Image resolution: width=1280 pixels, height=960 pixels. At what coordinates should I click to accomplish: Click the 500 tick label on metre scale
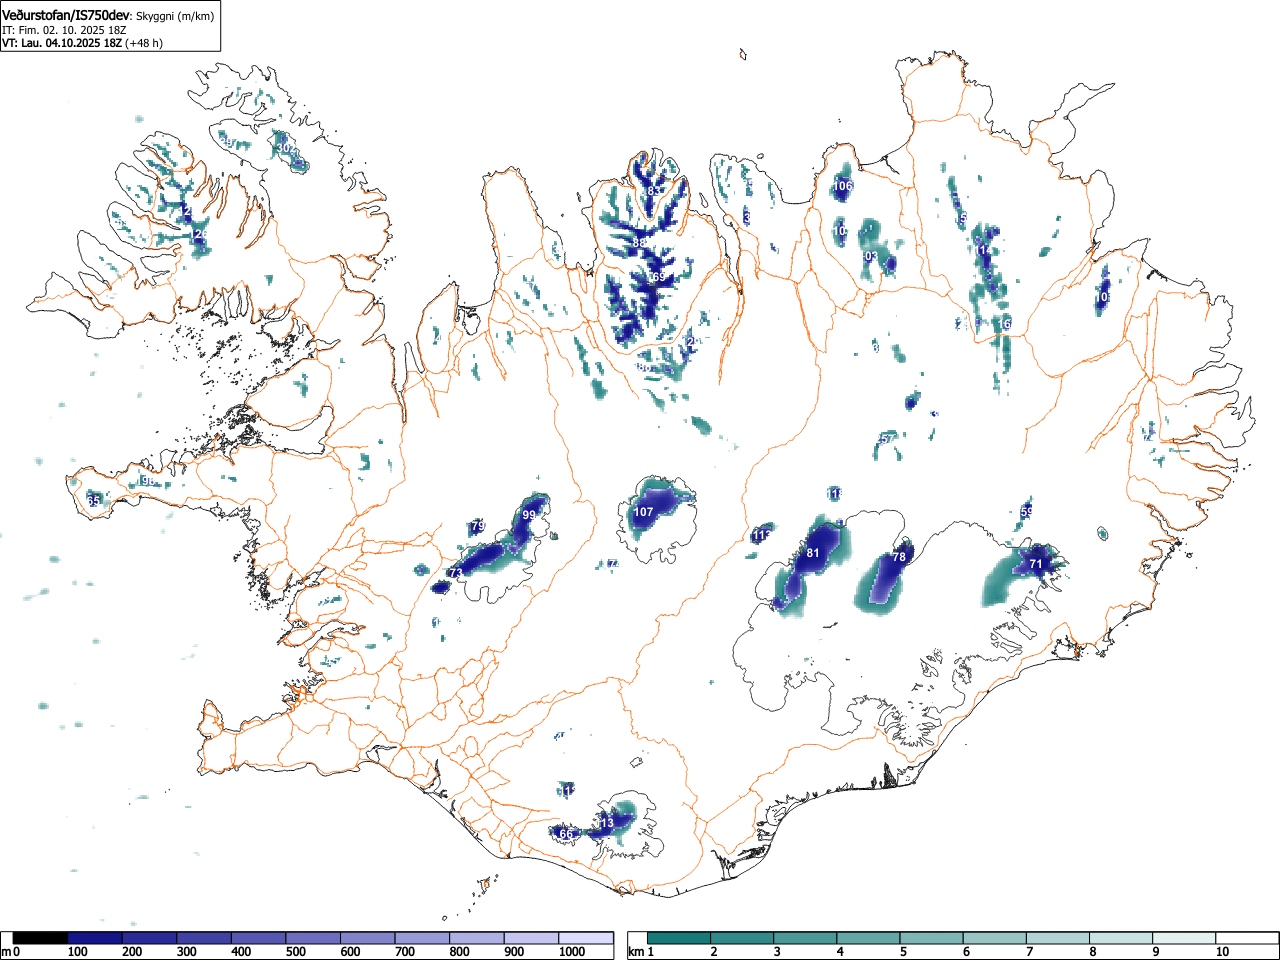[x=295, y=952]
